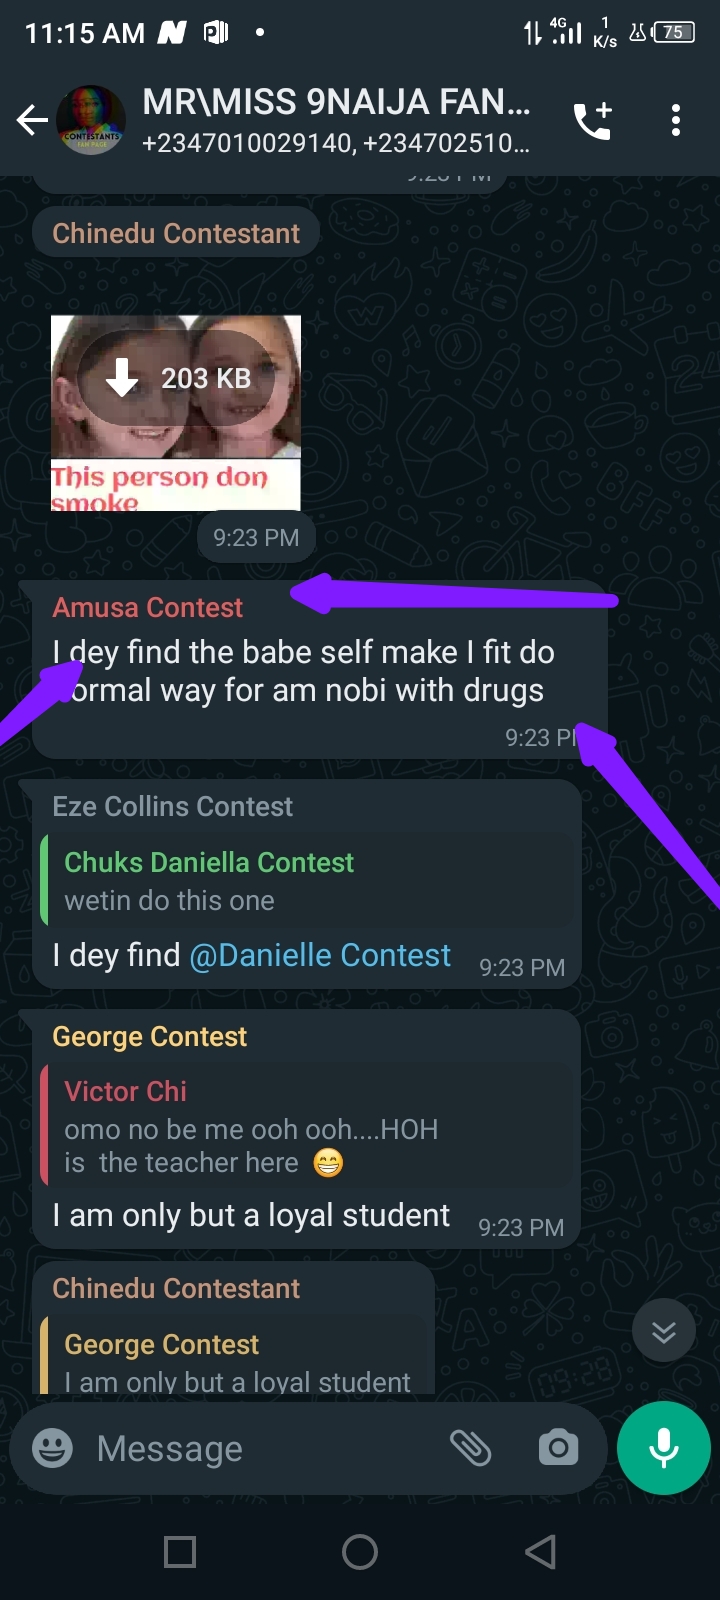
Task: Start a group call with phone-plus icon
Action: point(592,121)
